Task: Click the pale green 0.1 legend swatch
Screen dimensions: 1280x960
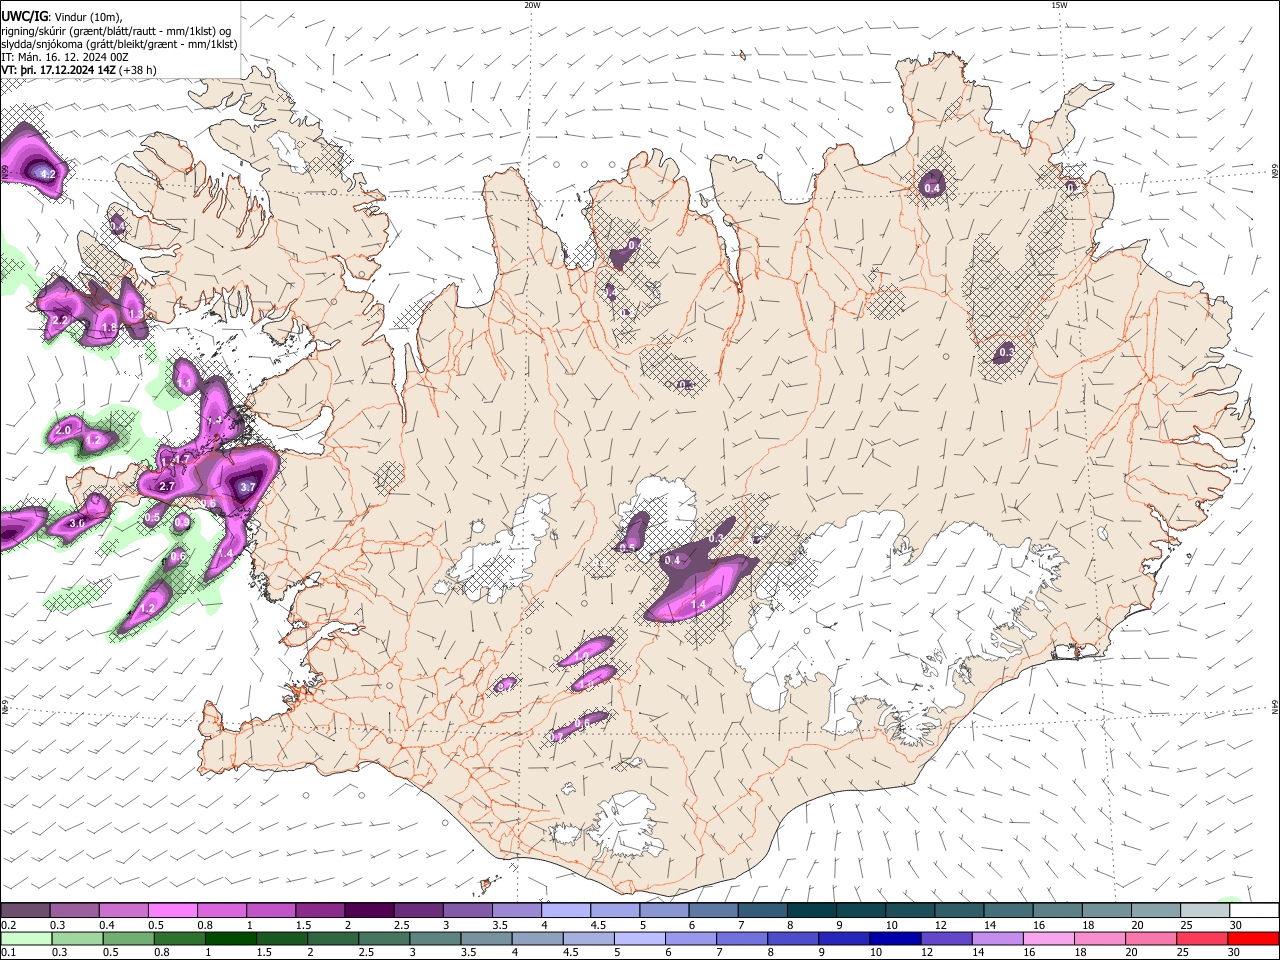Action: 26,938
